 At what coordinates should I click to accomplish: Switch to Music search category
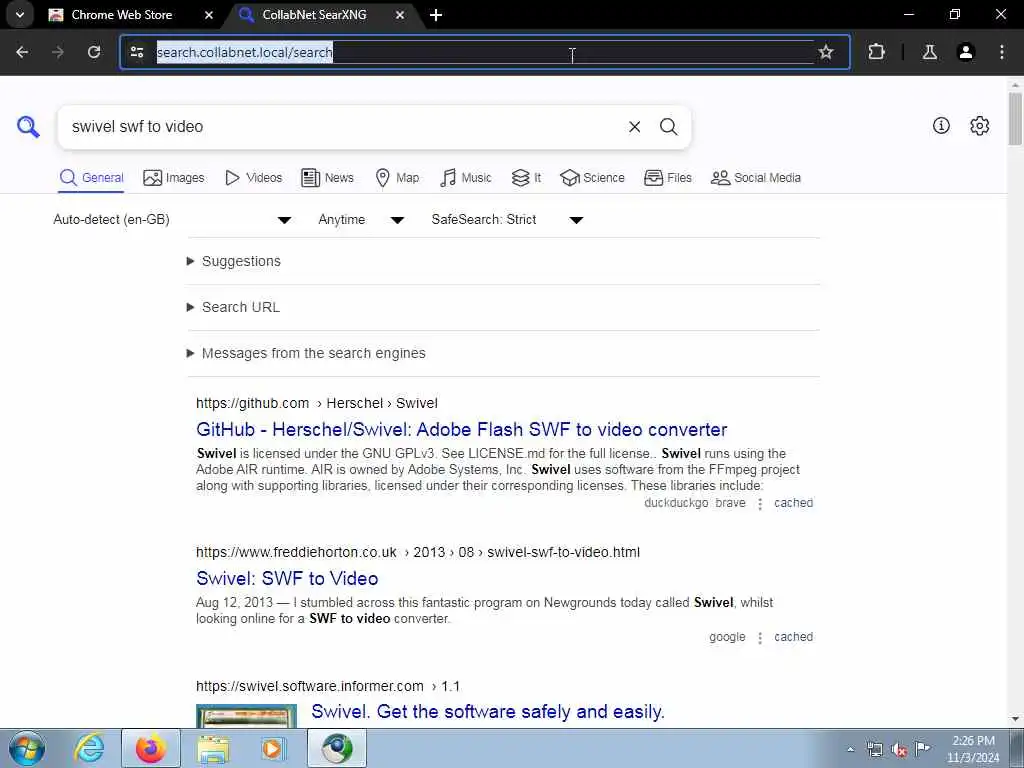click(466, 178)
